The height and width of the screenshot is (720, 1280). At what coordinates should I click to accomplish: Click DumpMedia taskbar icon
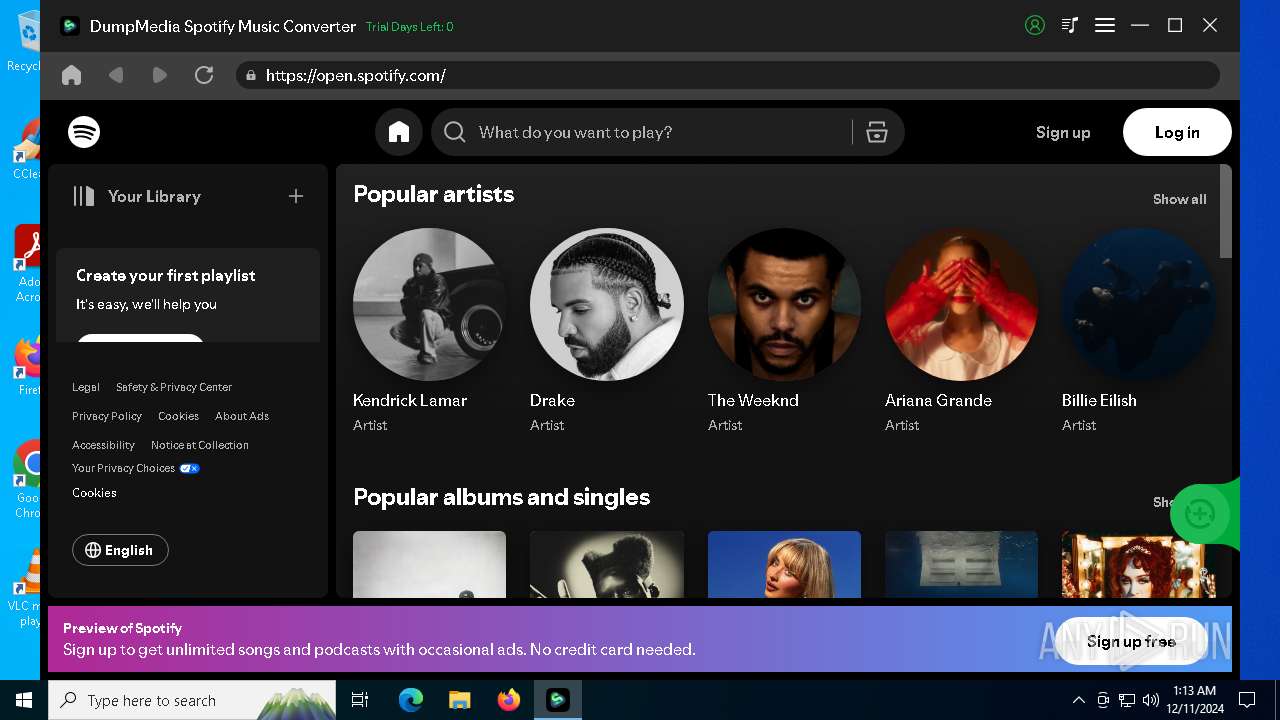tap(557, 700)
